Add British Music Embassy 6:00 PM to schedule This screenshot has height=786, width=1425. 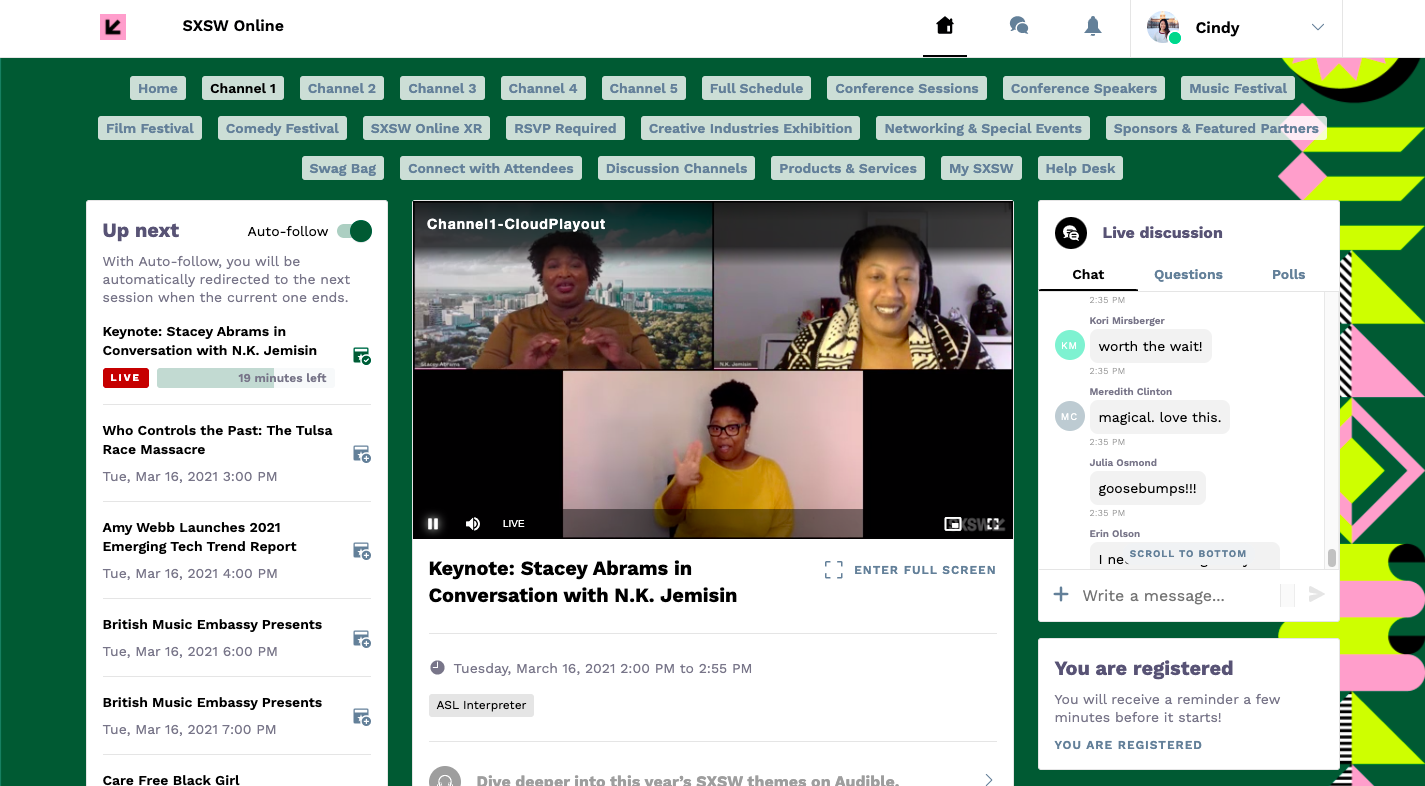(x=362, y=639)
